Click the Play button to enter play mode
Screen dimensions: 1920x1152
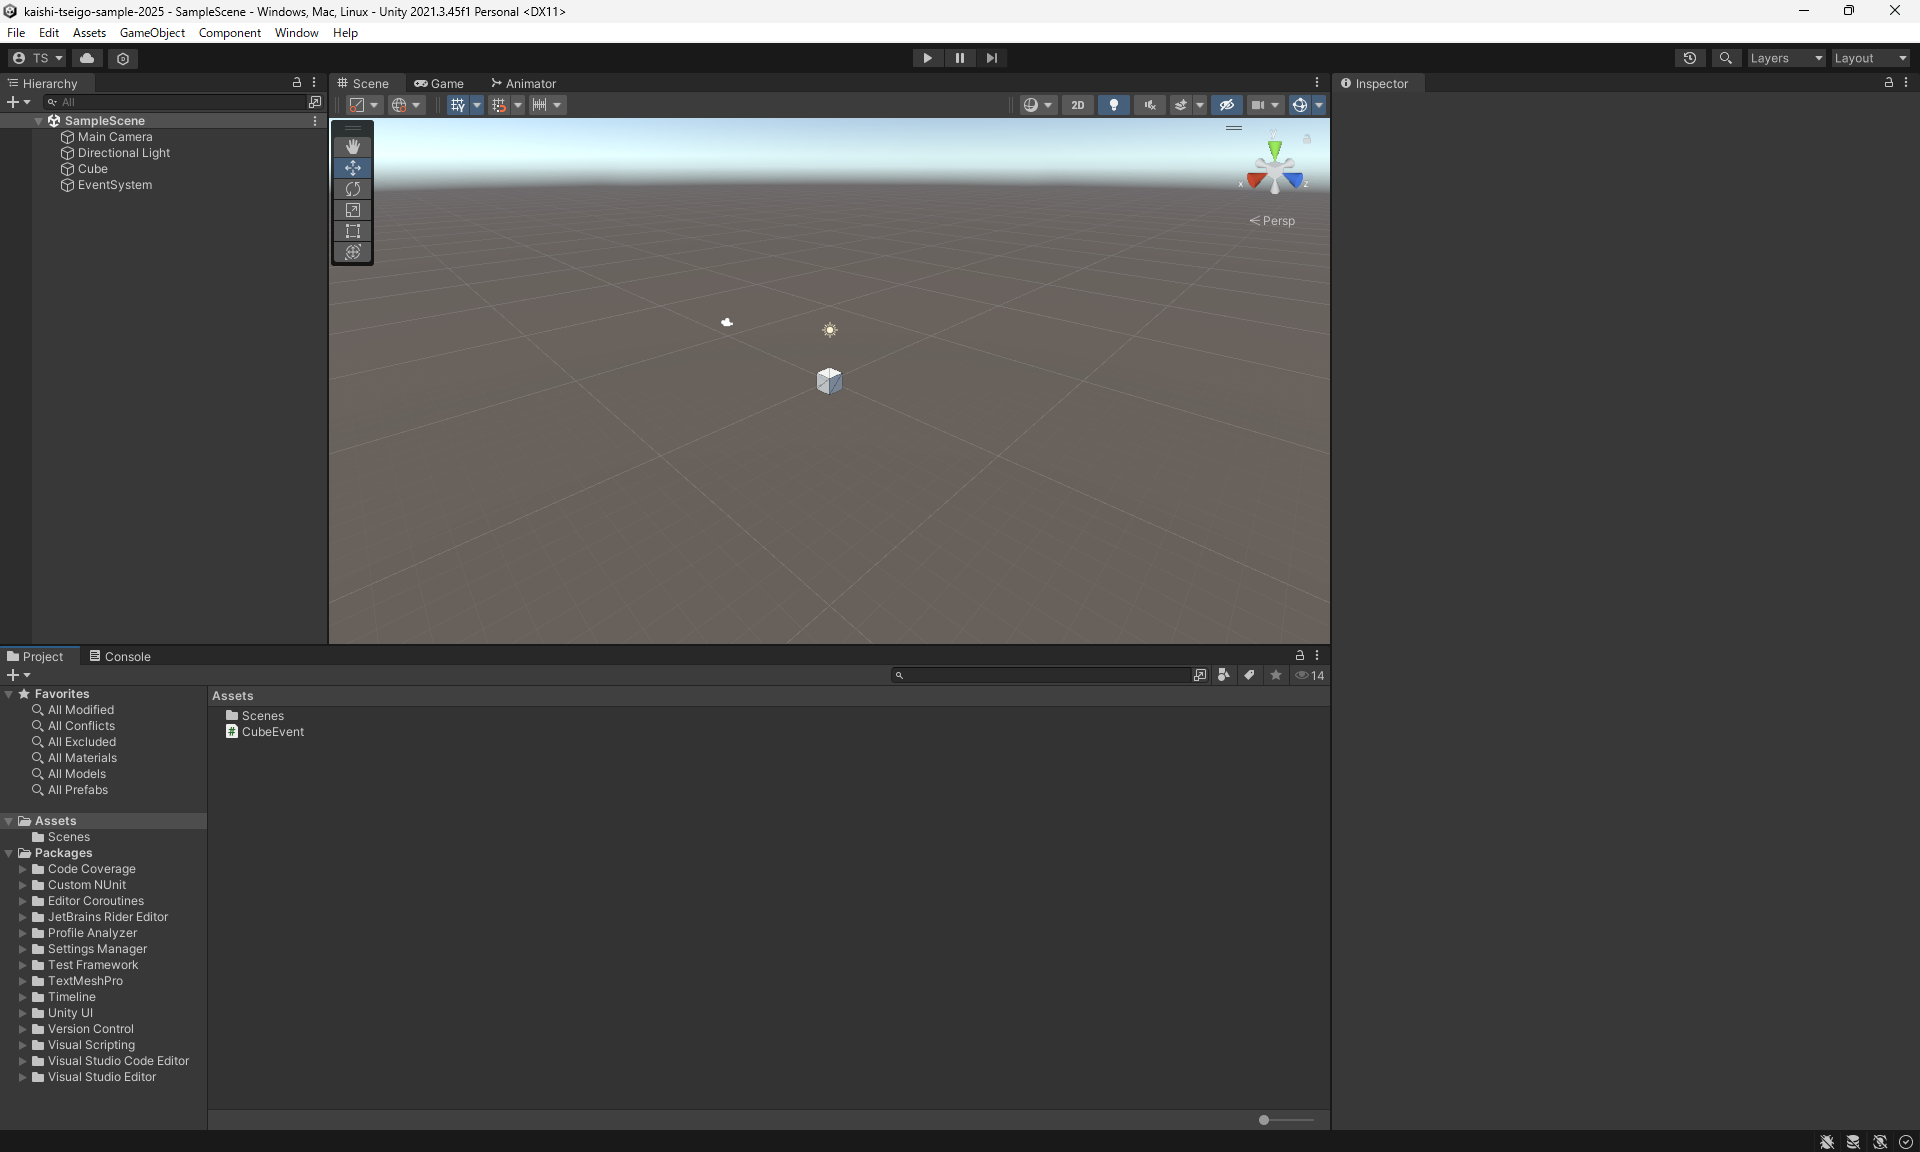927,58
